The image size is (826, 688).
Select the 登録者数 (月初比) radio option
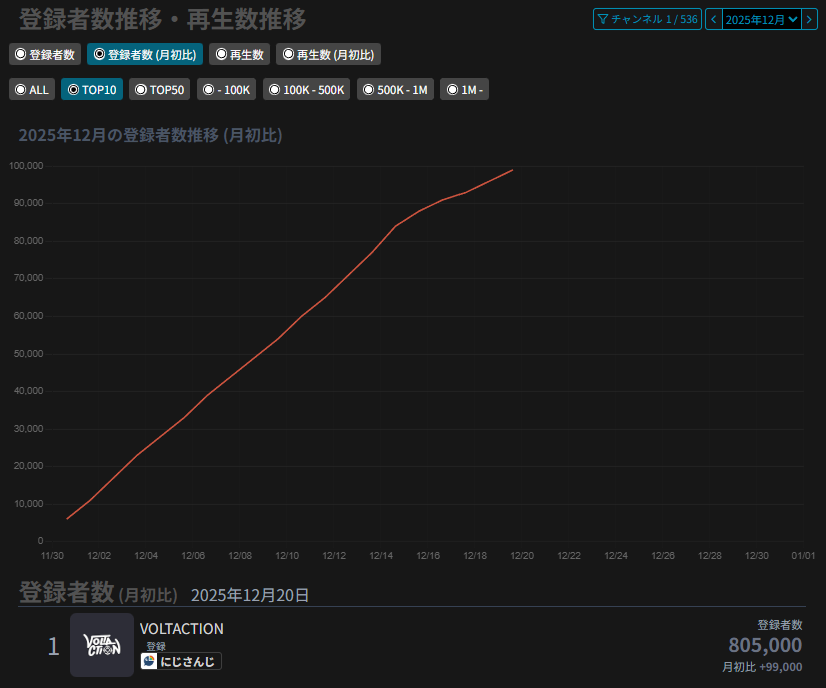tap(145, 54)
